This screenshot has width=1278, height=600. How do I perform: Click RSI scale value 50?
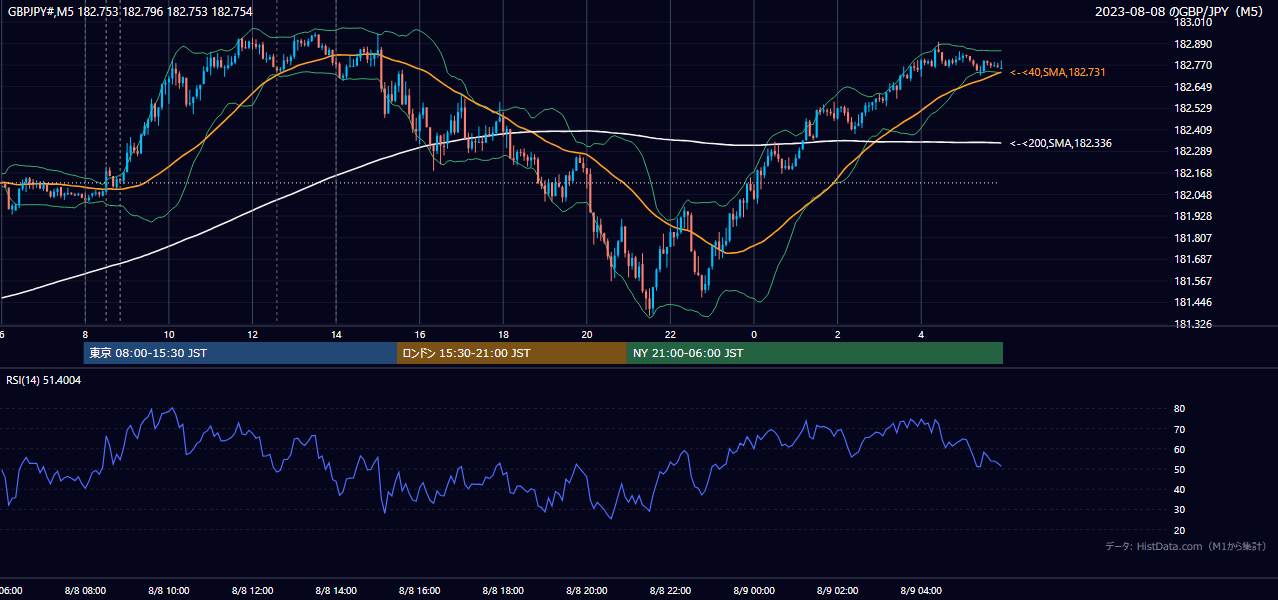pos(1179,469)
